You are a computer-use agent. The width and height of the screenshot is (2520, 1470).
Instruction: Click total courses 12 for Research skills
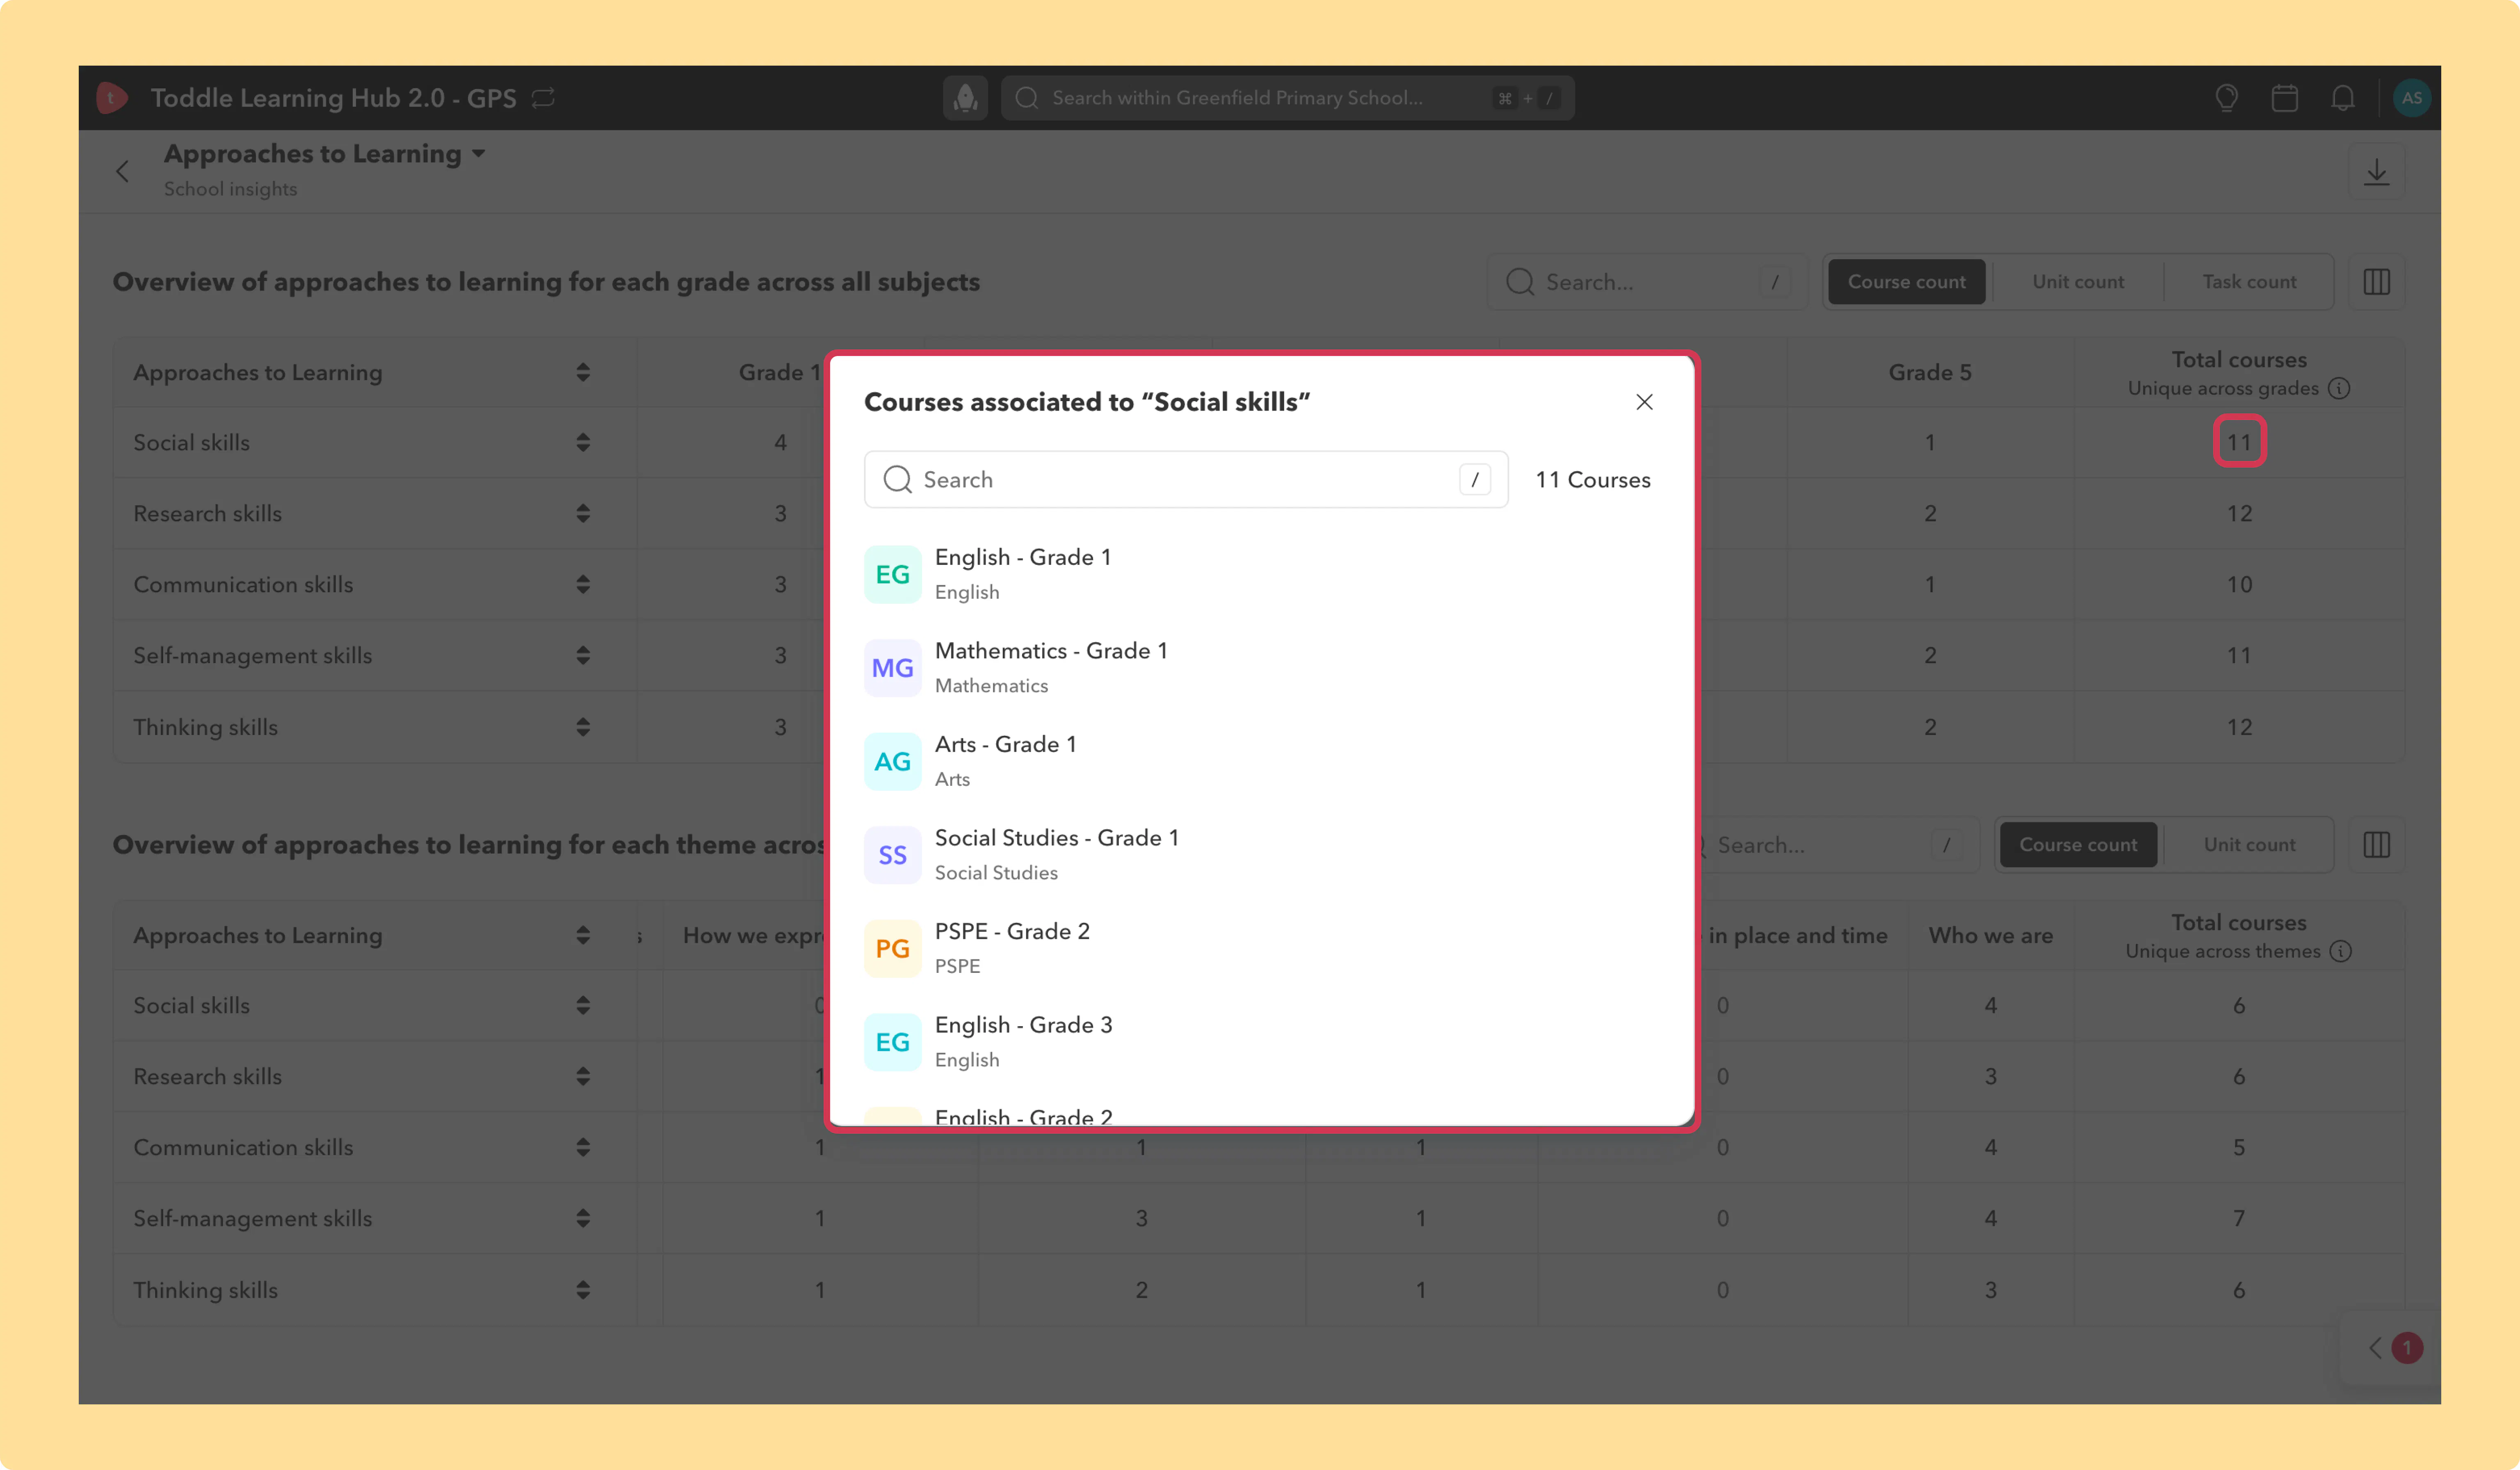pyautogui.click(x=2239, y=514)
